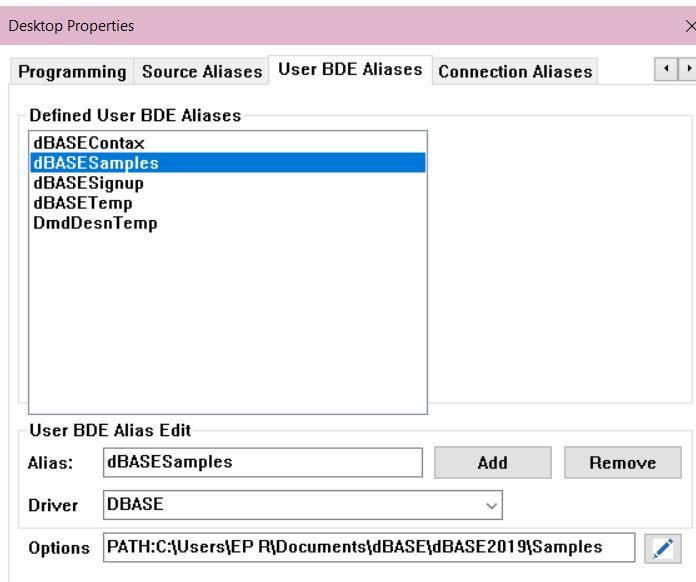The width and height of the screenshot is (696, 582).
Task: Go to the Connection Aliases tab
Action: [515, 72]
